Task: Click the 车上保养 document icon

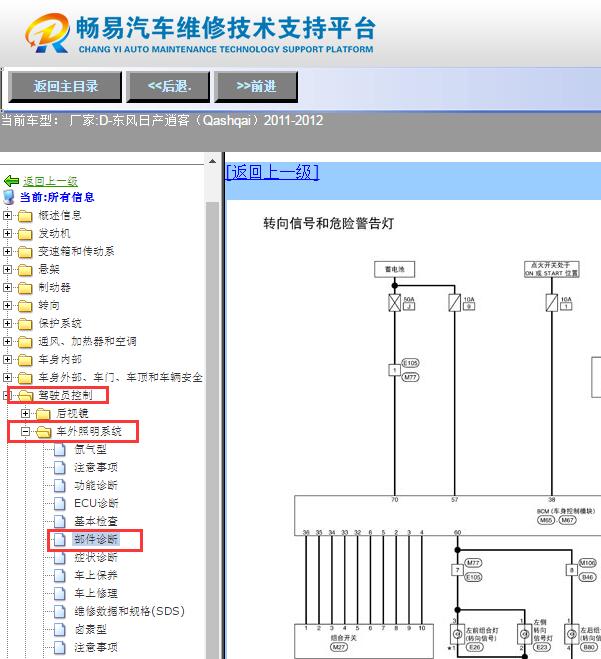Action: [x=60, y=575]
